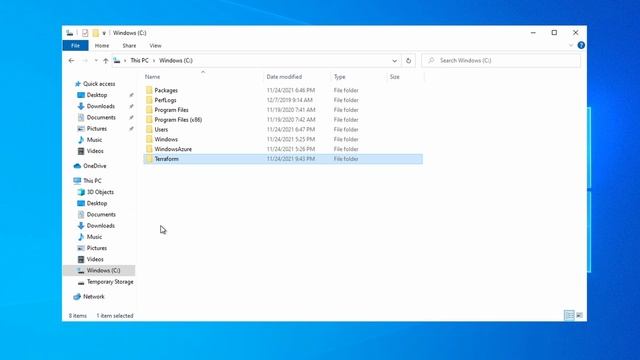Screen dimensions: 640x360
Task: Click Terraform date 11/24/2021 9:43 PM
Action: pos(291,159)
